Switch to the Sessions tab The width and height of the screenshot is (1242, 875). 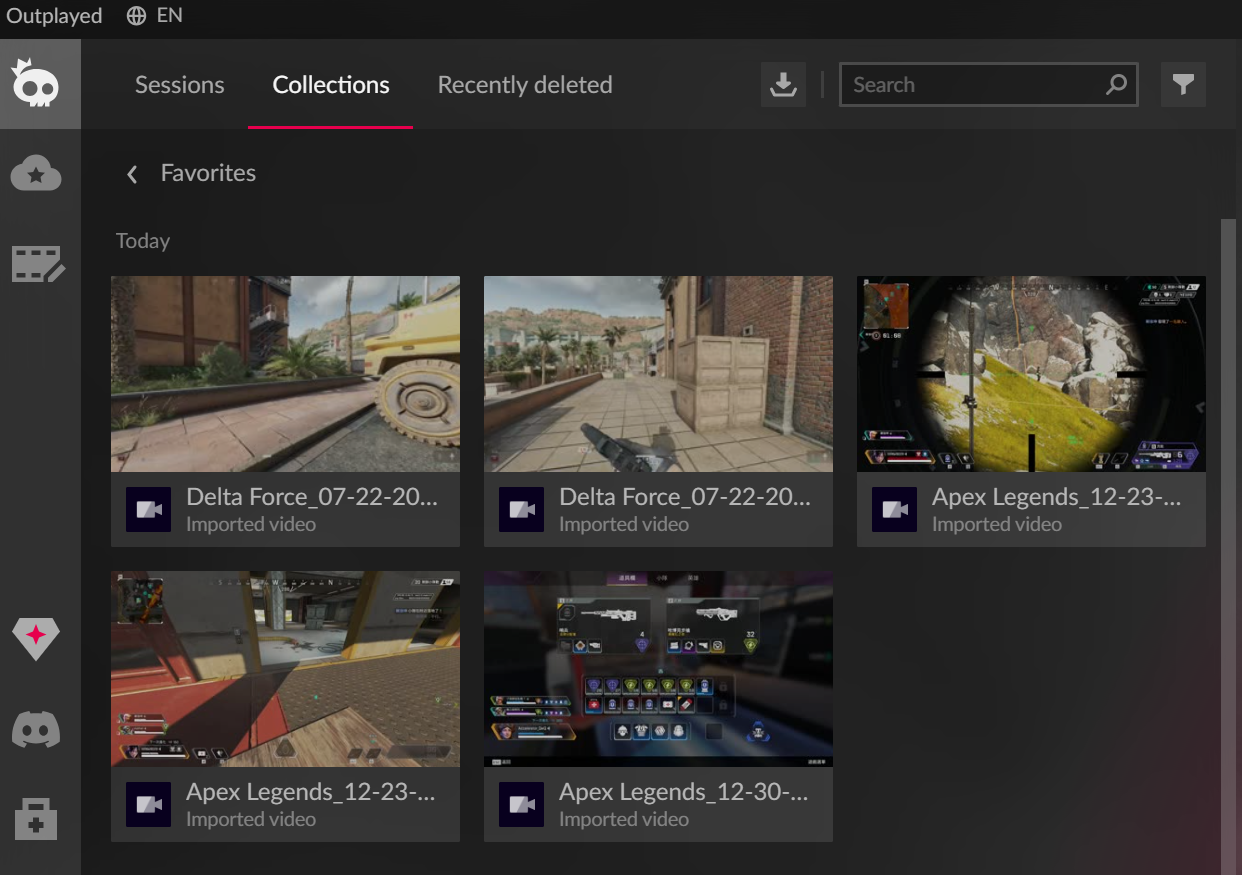(180, 85)
